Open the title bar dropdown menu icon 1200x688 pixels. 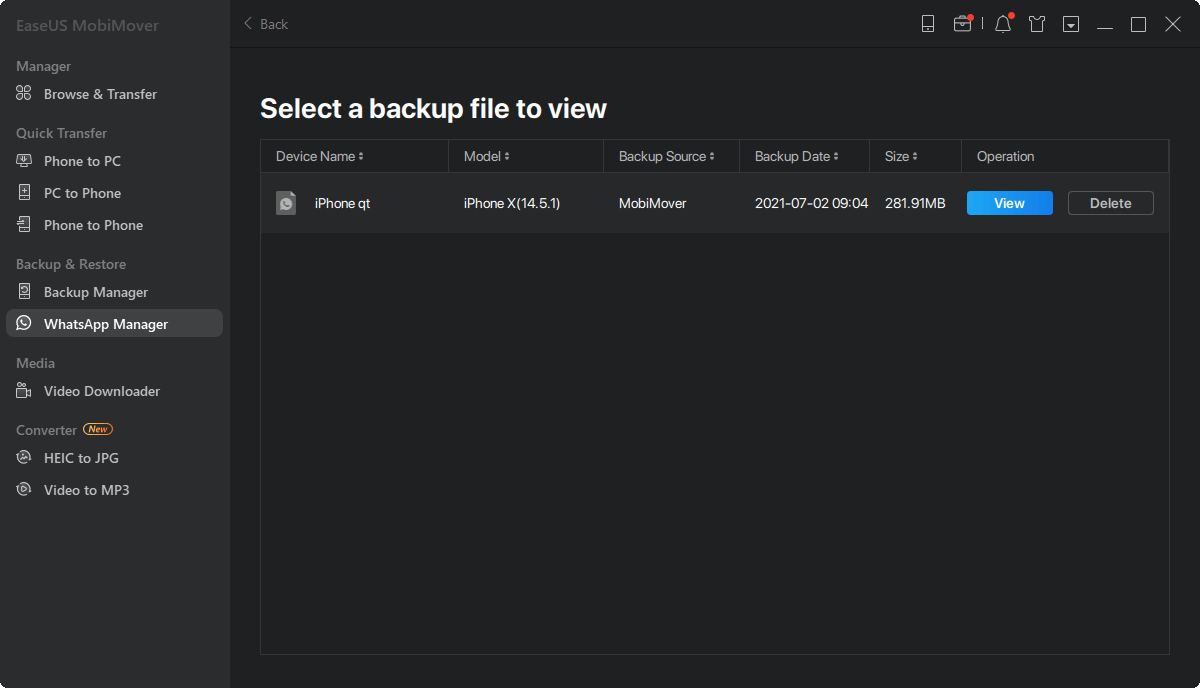(x=1071, y=24)
